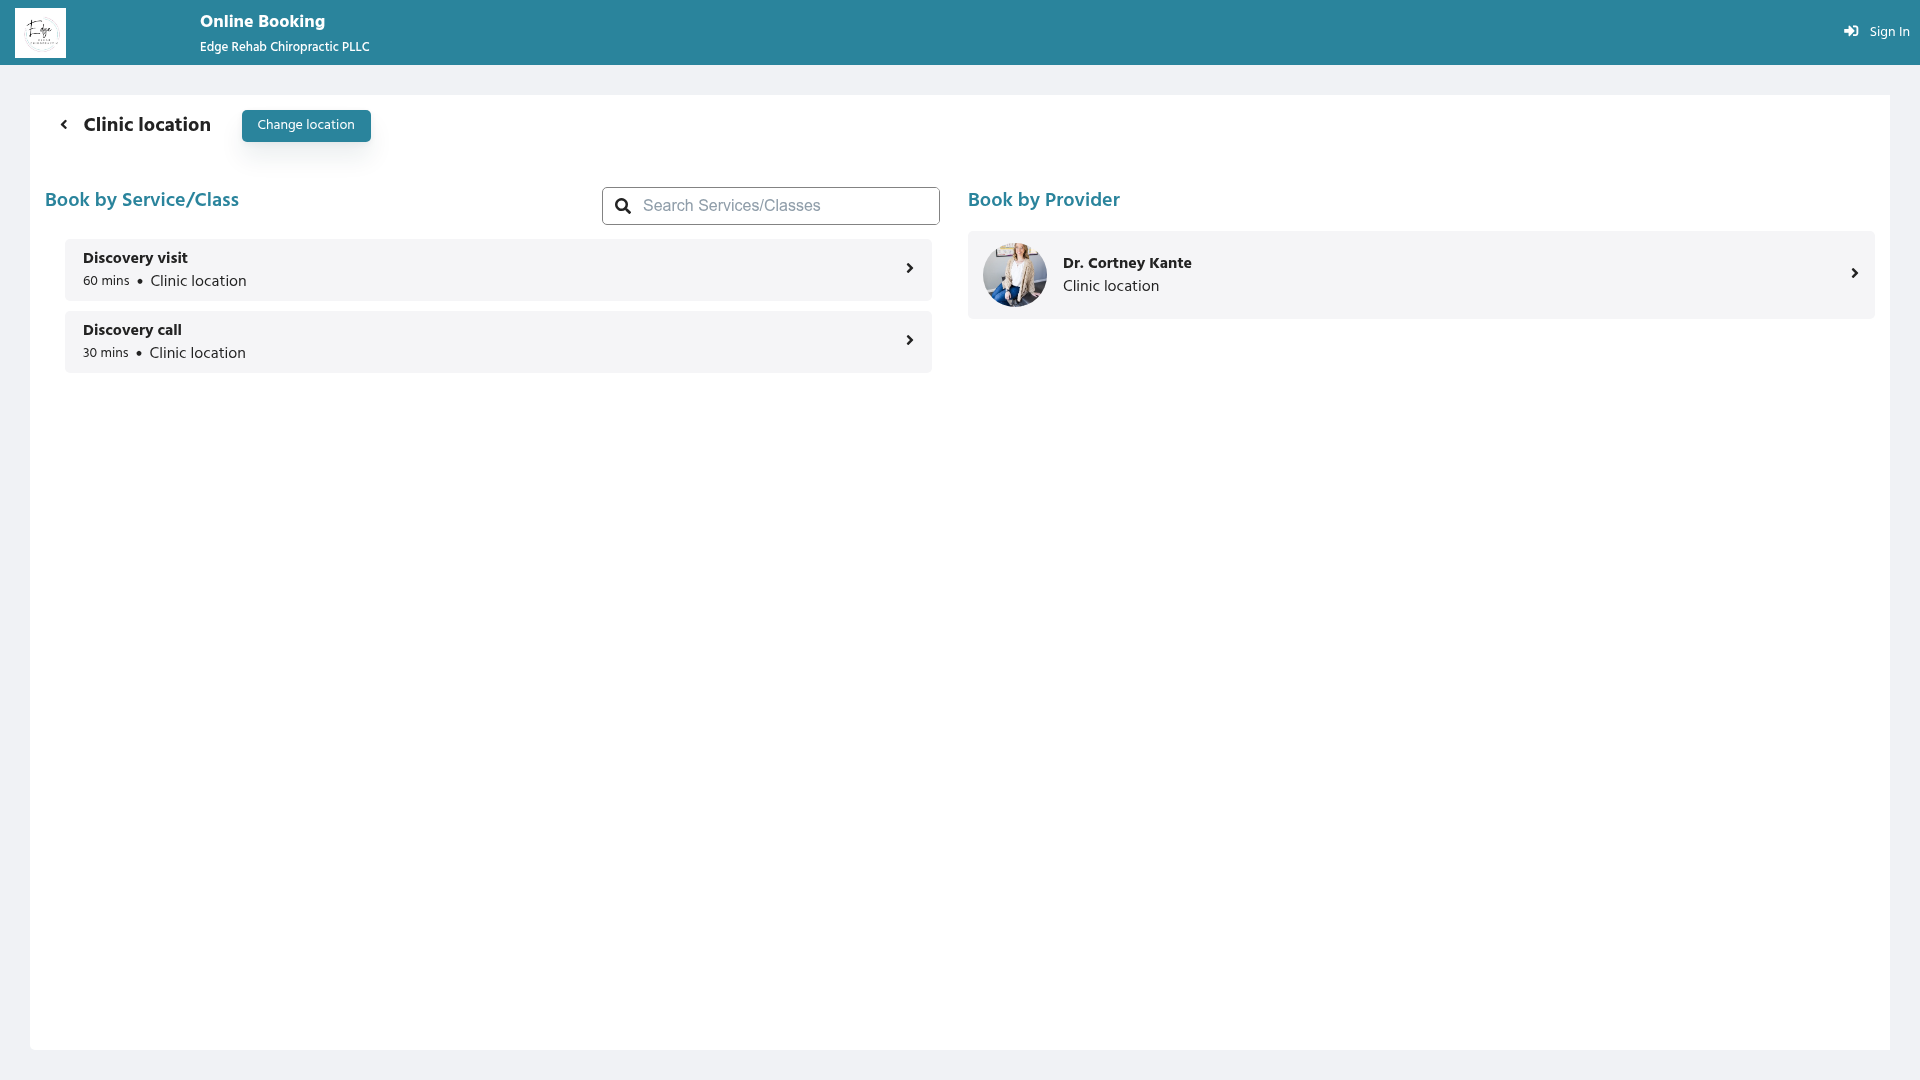Screen dimensions: 1920x1080
Task: Click the Edge Rehab clinic logo
Action: tap(40, 33)
